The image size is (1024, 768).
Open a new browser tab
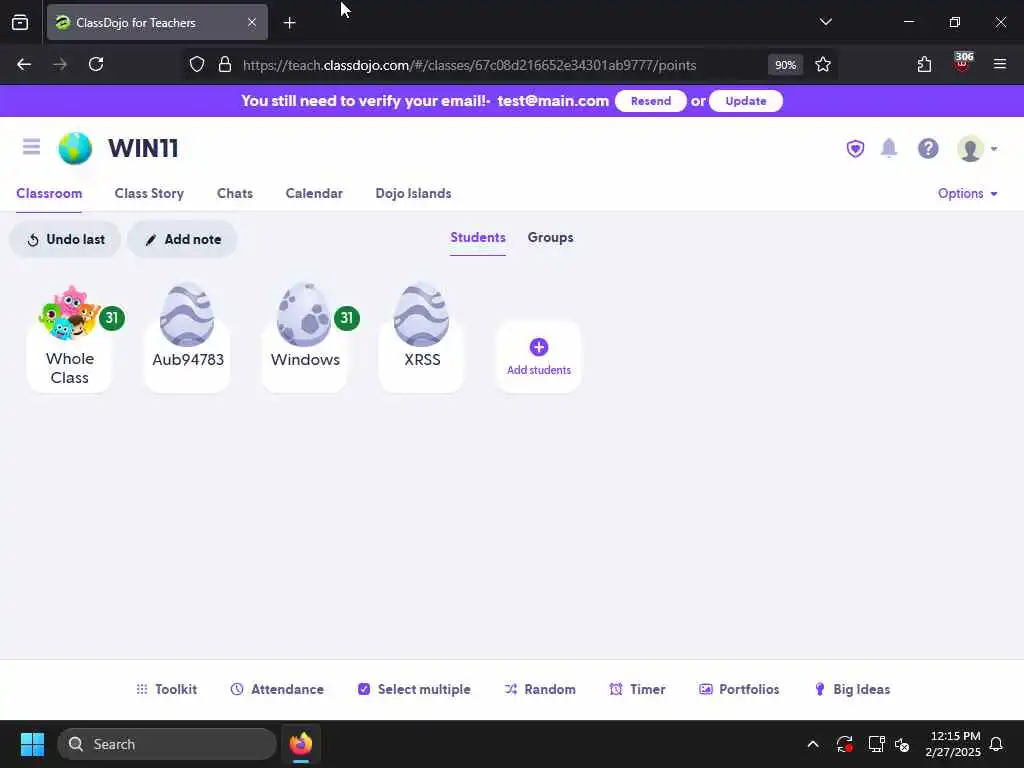tap(289, 23)
